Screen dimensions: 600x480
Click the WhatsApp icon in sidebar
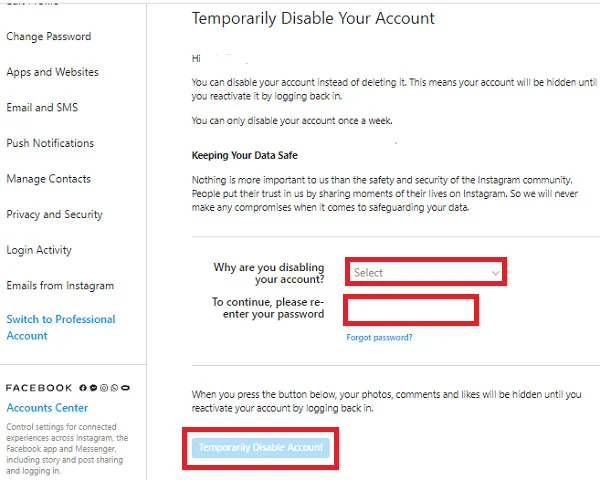pos(114,388)
